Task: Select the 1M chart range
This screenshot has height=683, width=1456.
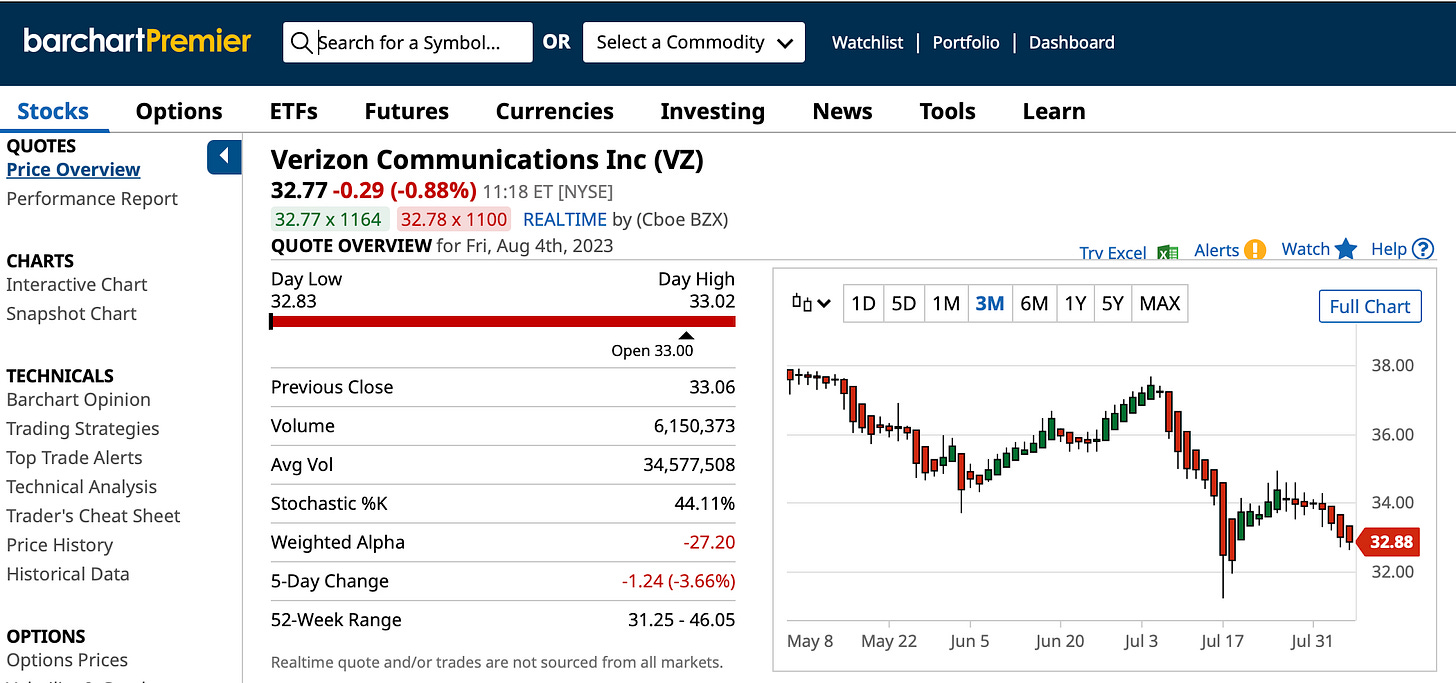Action: (946, 303)
